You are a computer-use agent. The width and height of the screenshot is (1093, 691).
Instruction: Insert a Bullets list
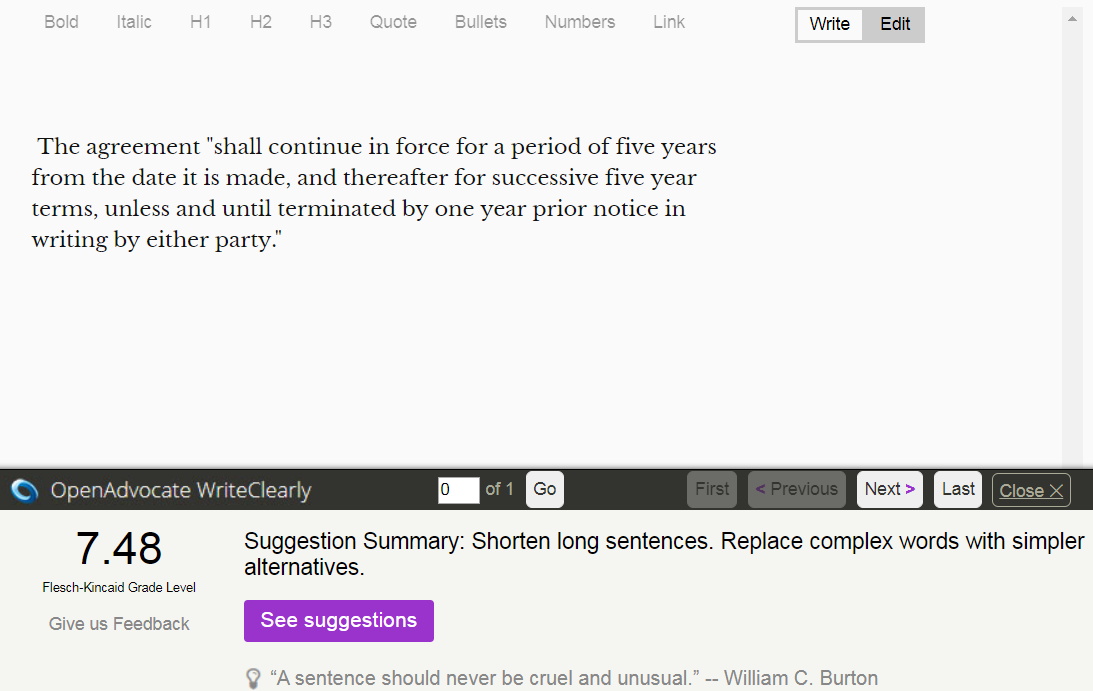(480, 22)
